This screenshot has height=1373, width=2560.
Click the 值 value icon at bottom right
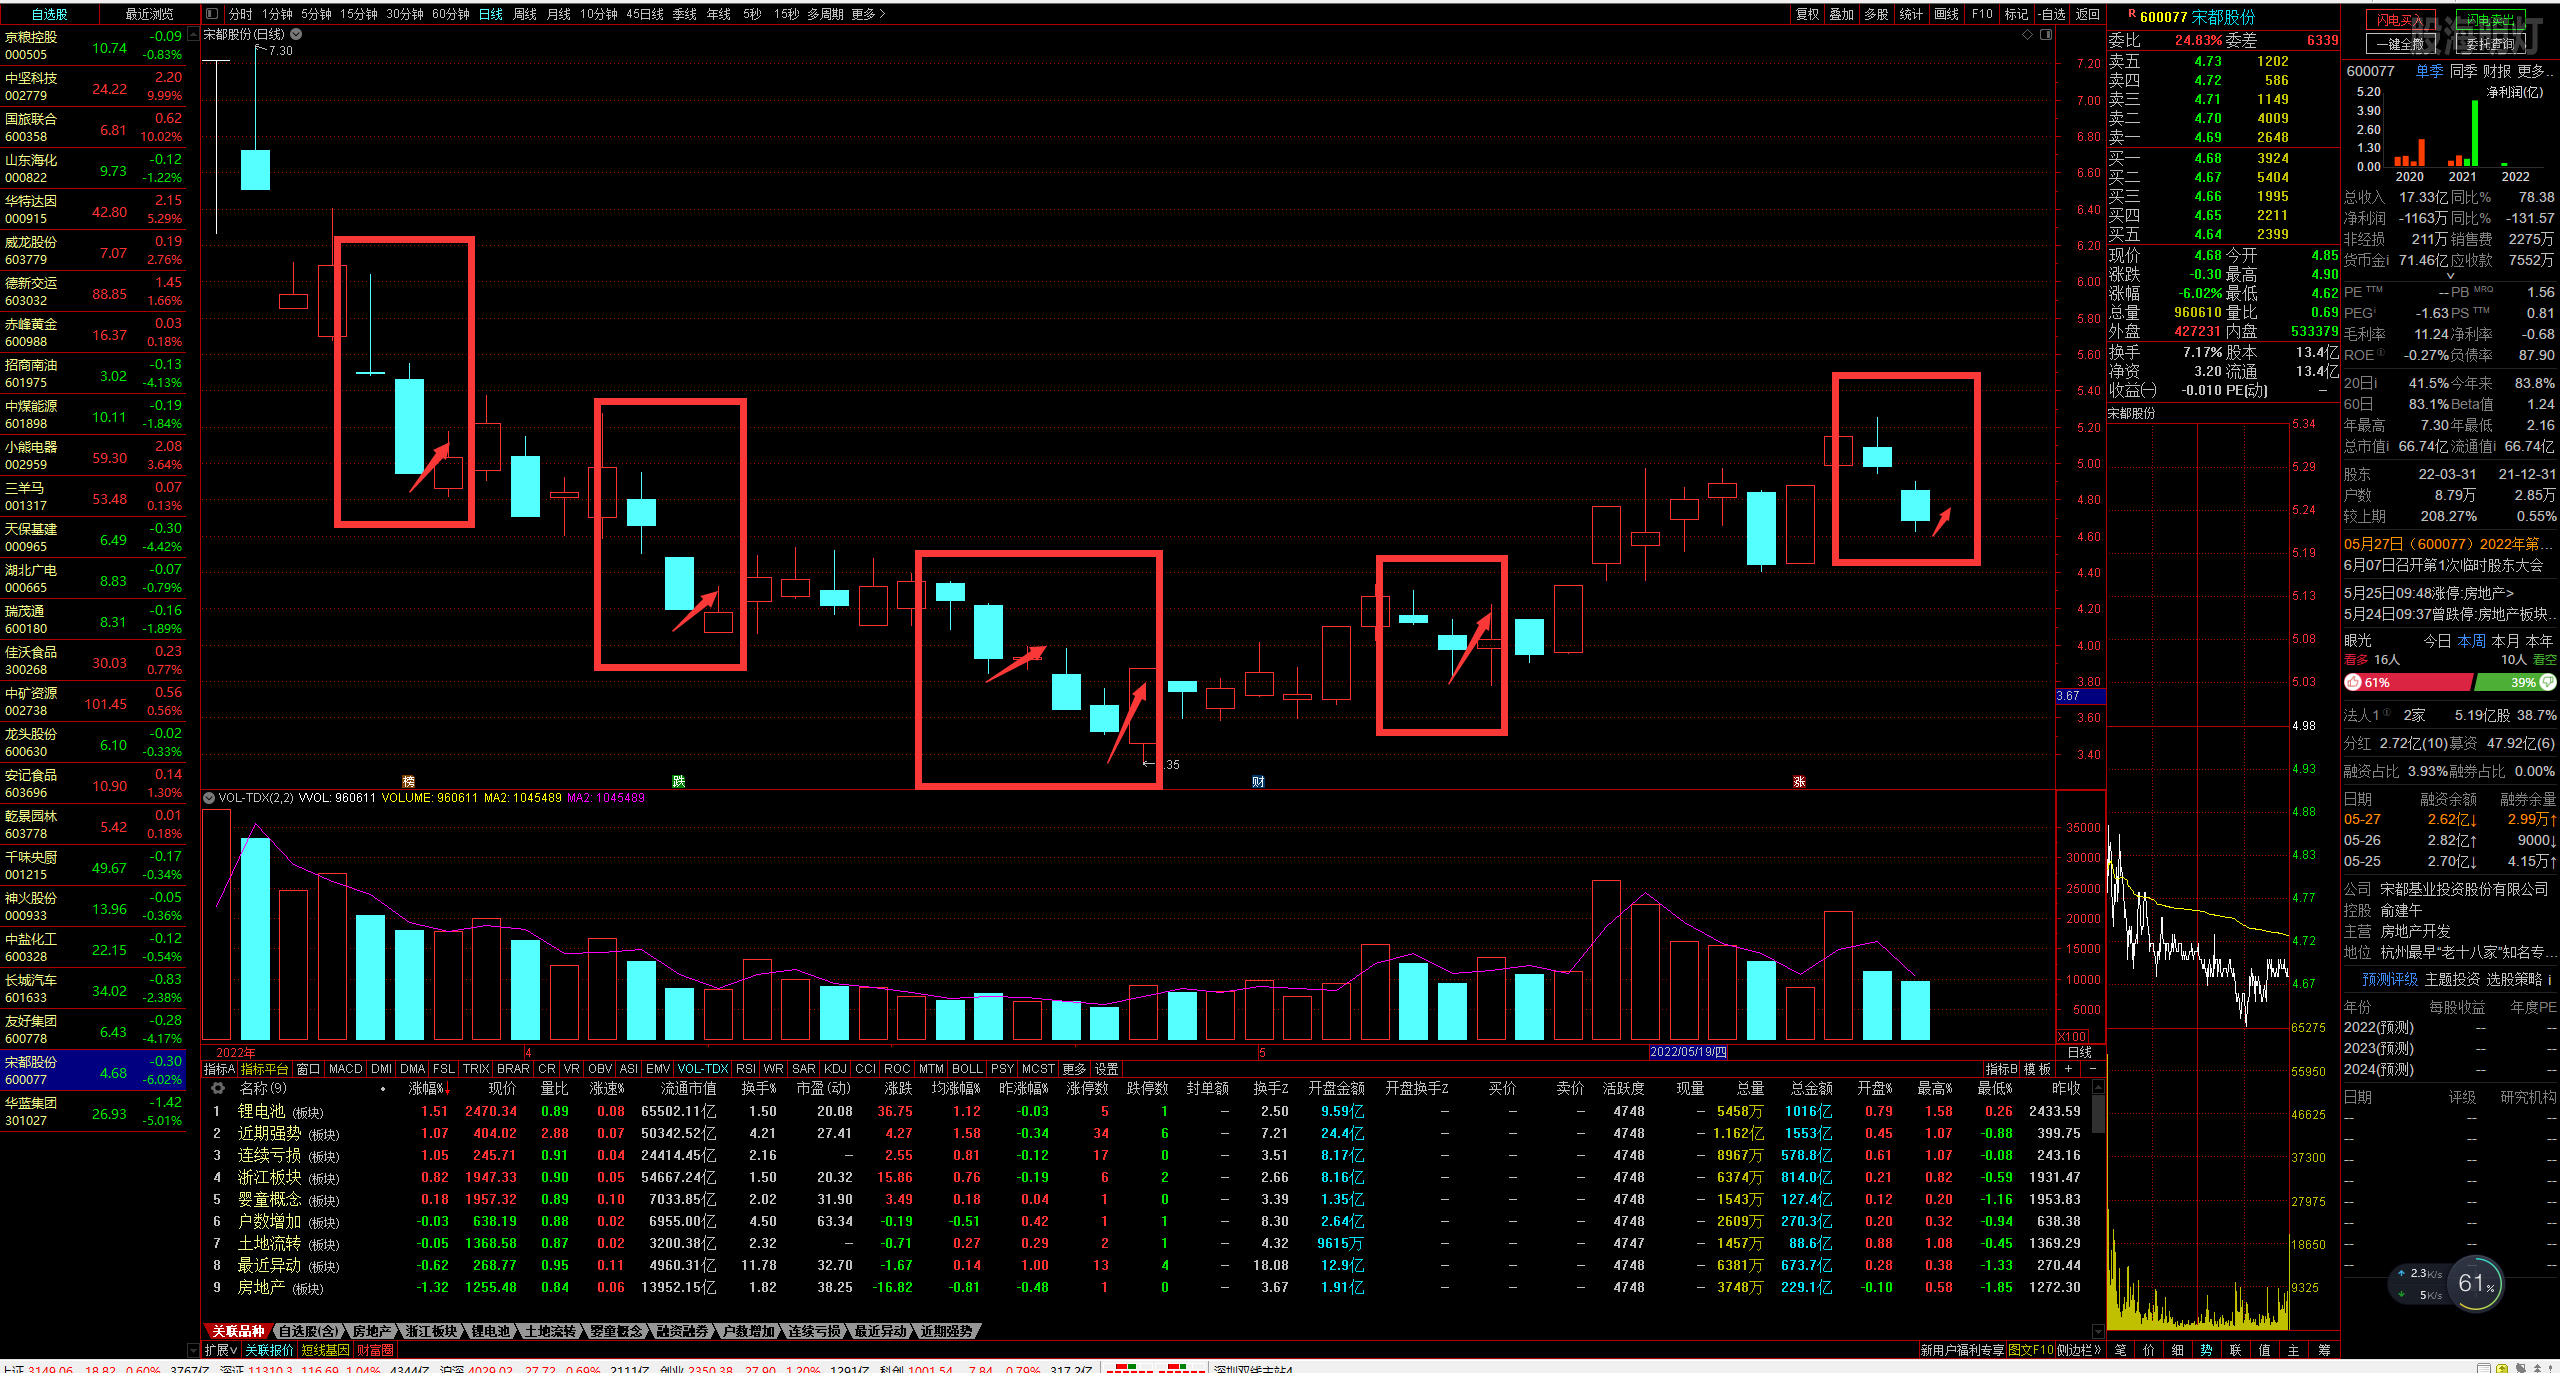[2265, 1350]
